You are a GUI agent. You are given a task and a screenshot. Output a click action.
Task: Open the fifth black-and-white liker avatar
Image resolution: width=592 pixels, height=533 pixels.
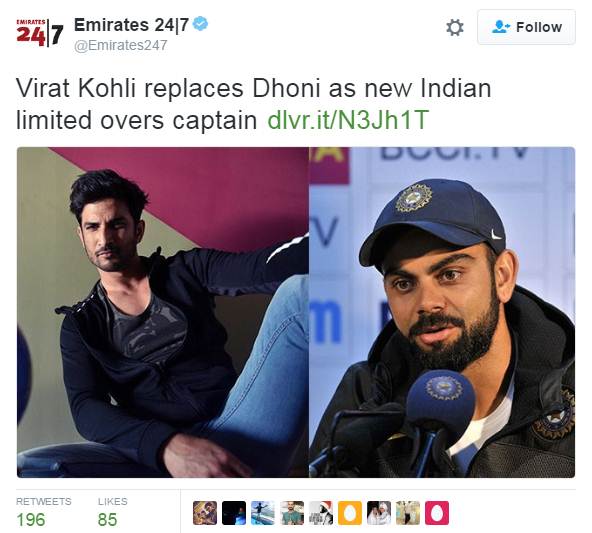coord(321,513)
